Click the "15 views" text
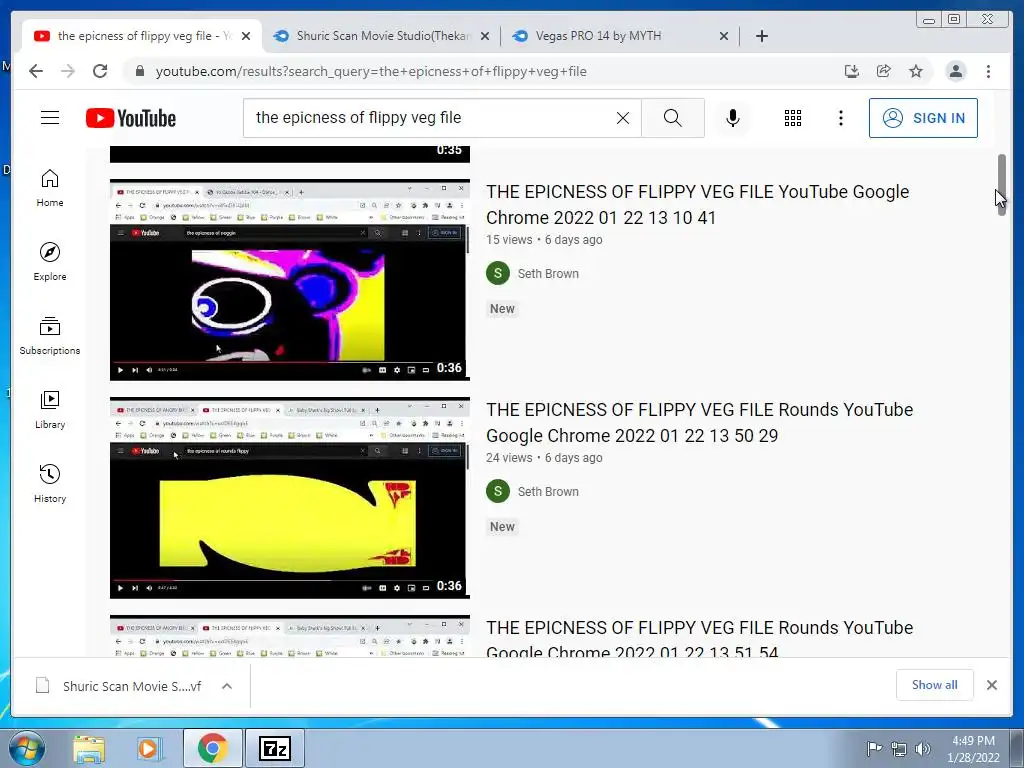Viewport: 1024px width, 768px height. (509, 240)
